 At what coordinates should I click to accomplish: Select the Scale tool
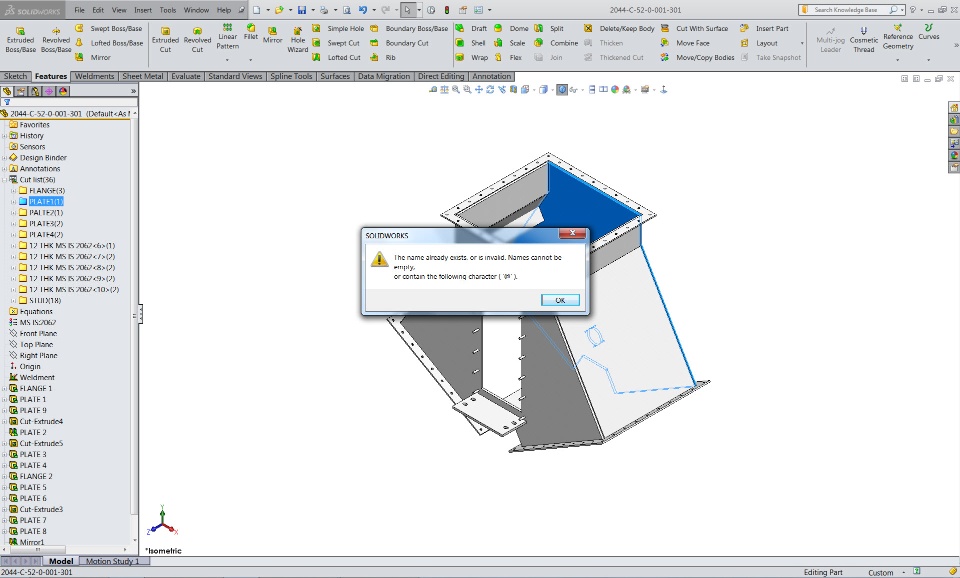click(510, 43)
